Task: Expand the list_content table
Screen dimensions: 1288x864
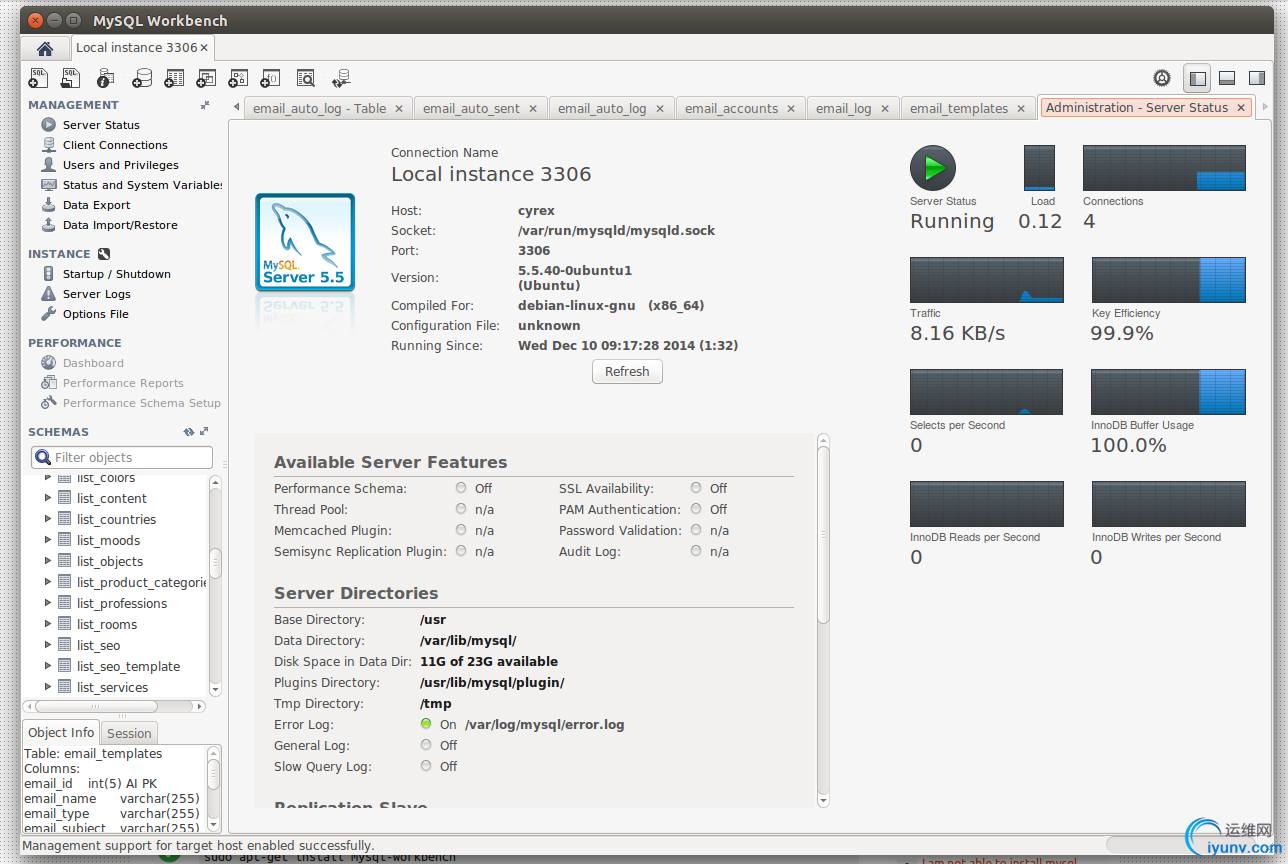Action: (47, 498)
